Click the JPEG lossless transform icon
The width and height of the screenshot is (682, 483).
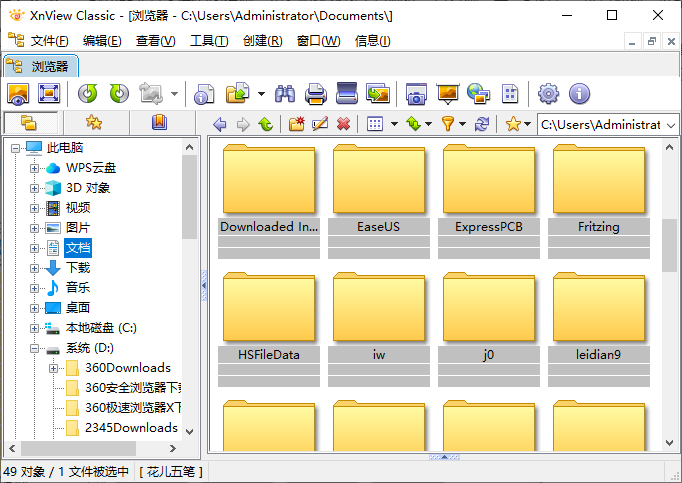pos(150,94)
